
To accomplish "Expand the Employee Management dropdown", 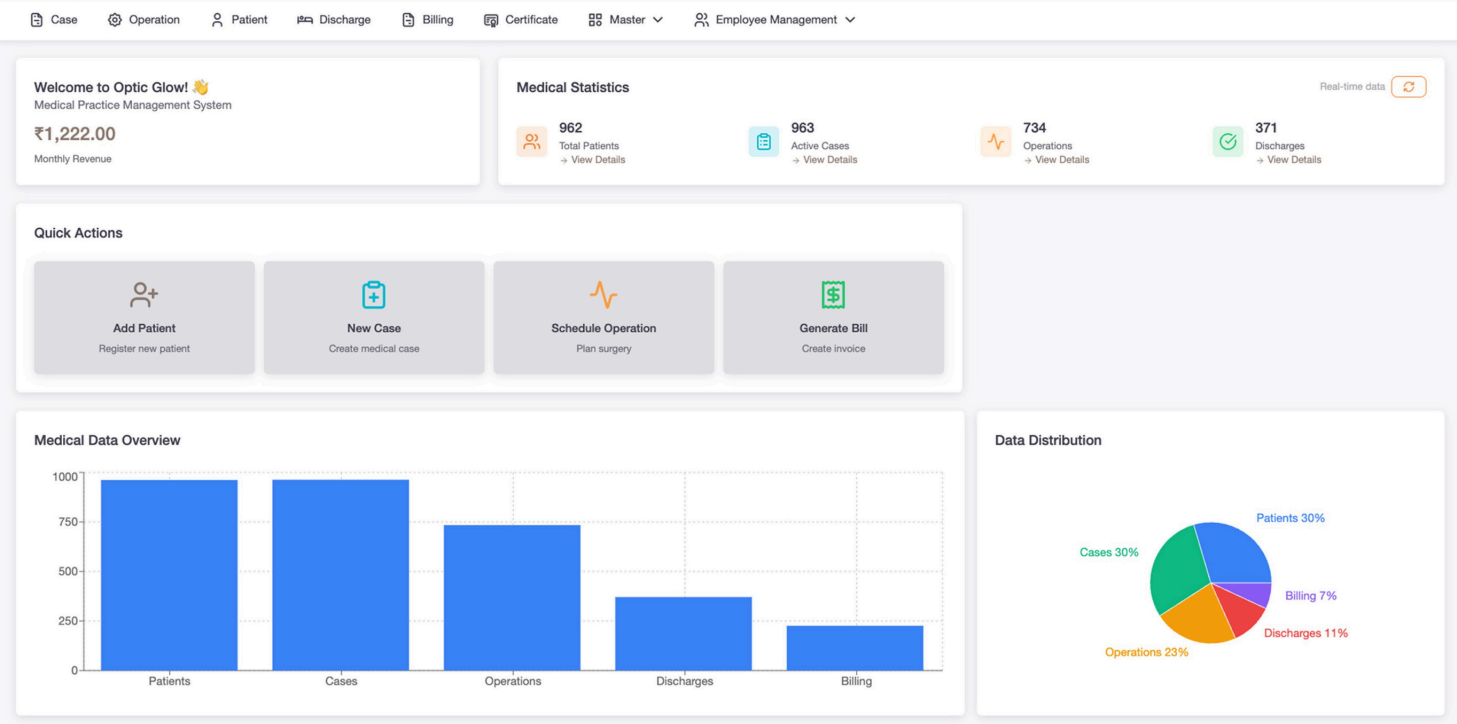I will [x=775, y=20].
